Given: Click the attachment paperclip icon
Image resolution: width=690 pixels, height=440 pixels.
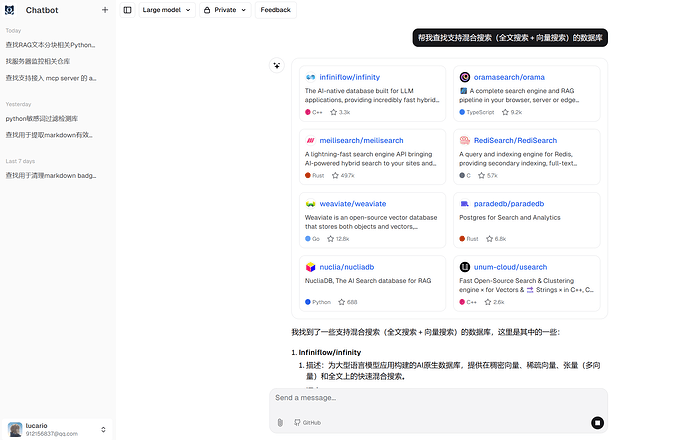Looking at the screenshot, I should (280, 423).
